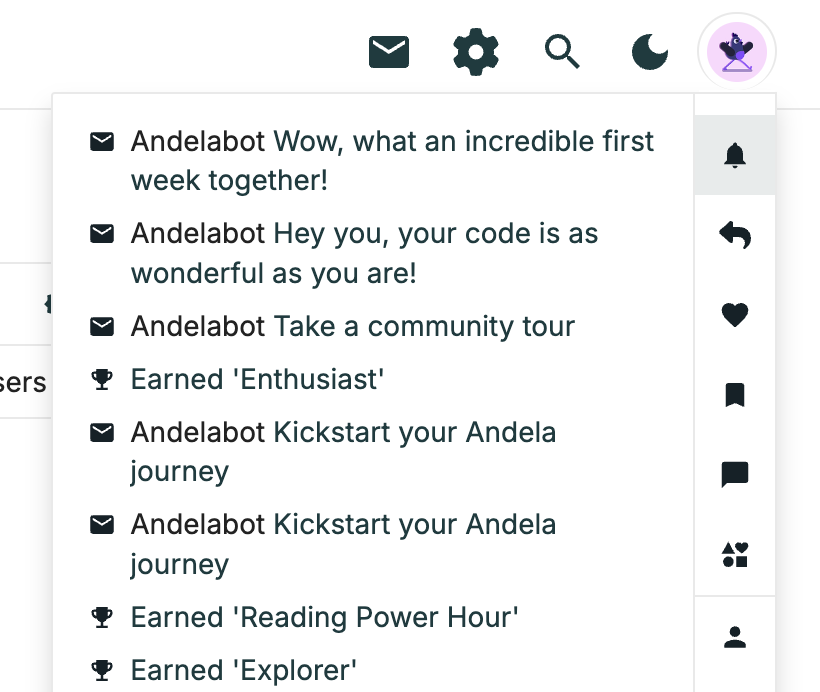Open second 'Kickstart your Andela journey' message

tap(373, 544)
